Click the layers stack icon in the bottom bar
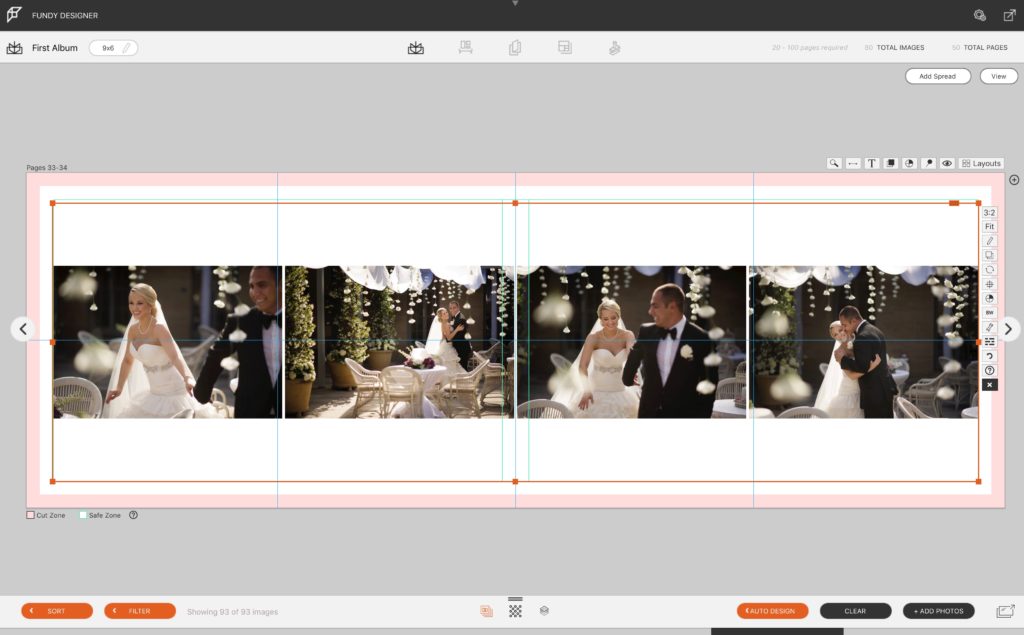Viewport: 1024px width, 635px height. 544,611
